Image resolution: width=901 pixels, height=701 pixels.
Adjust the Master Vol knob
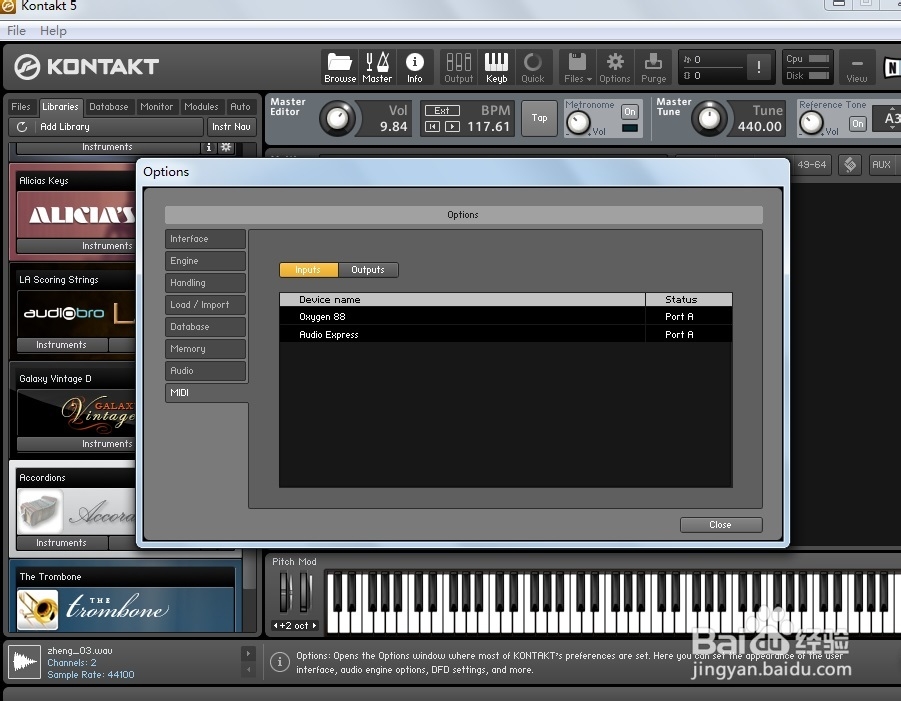click(x=337, y=118)
